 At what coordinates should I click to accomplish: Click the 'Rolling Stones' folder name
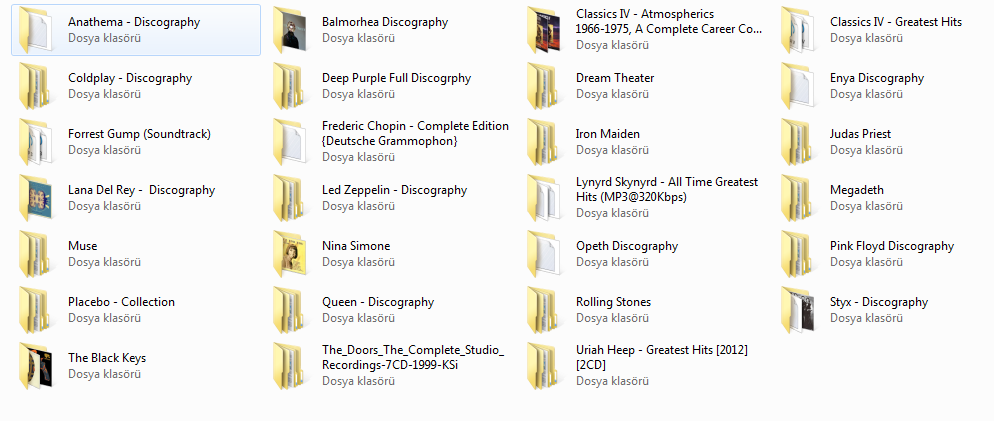tap(614, 302)
